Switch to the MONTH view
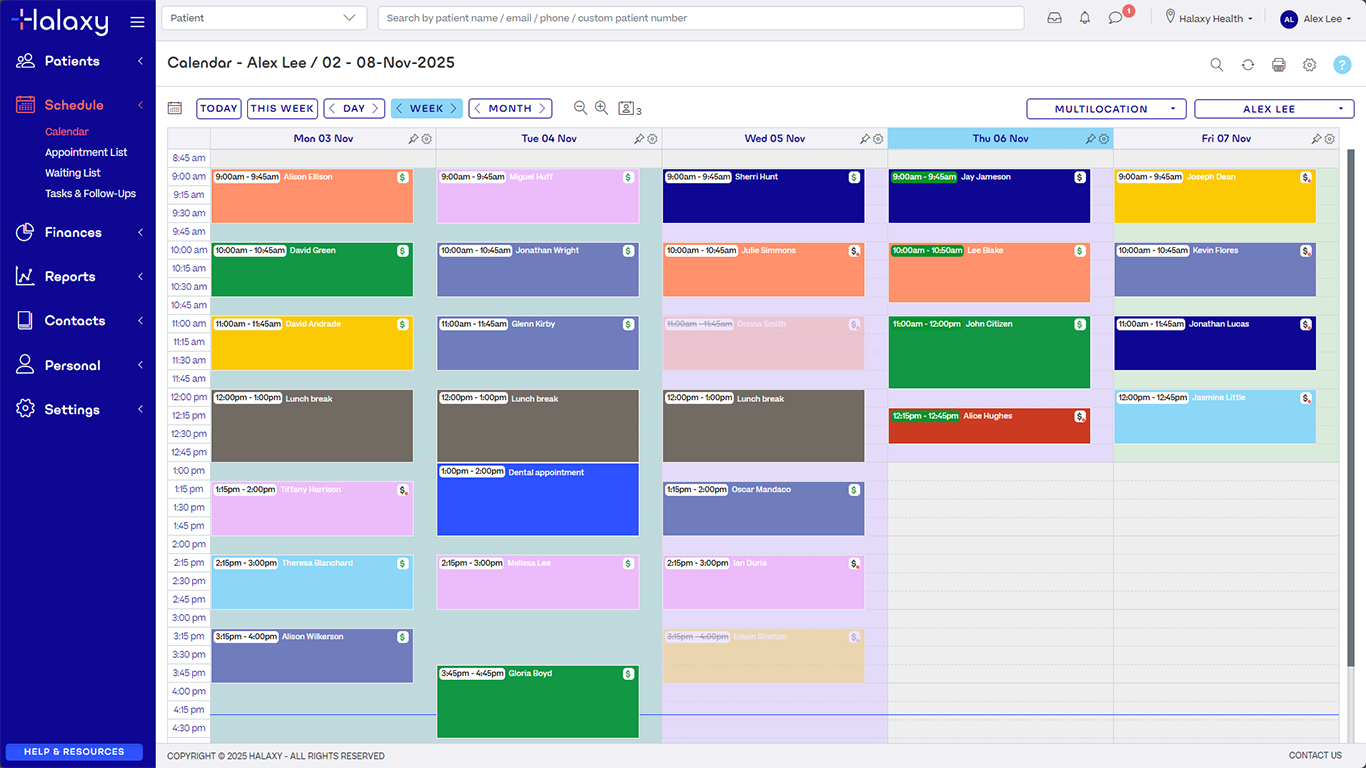 (x=510, y=109)
